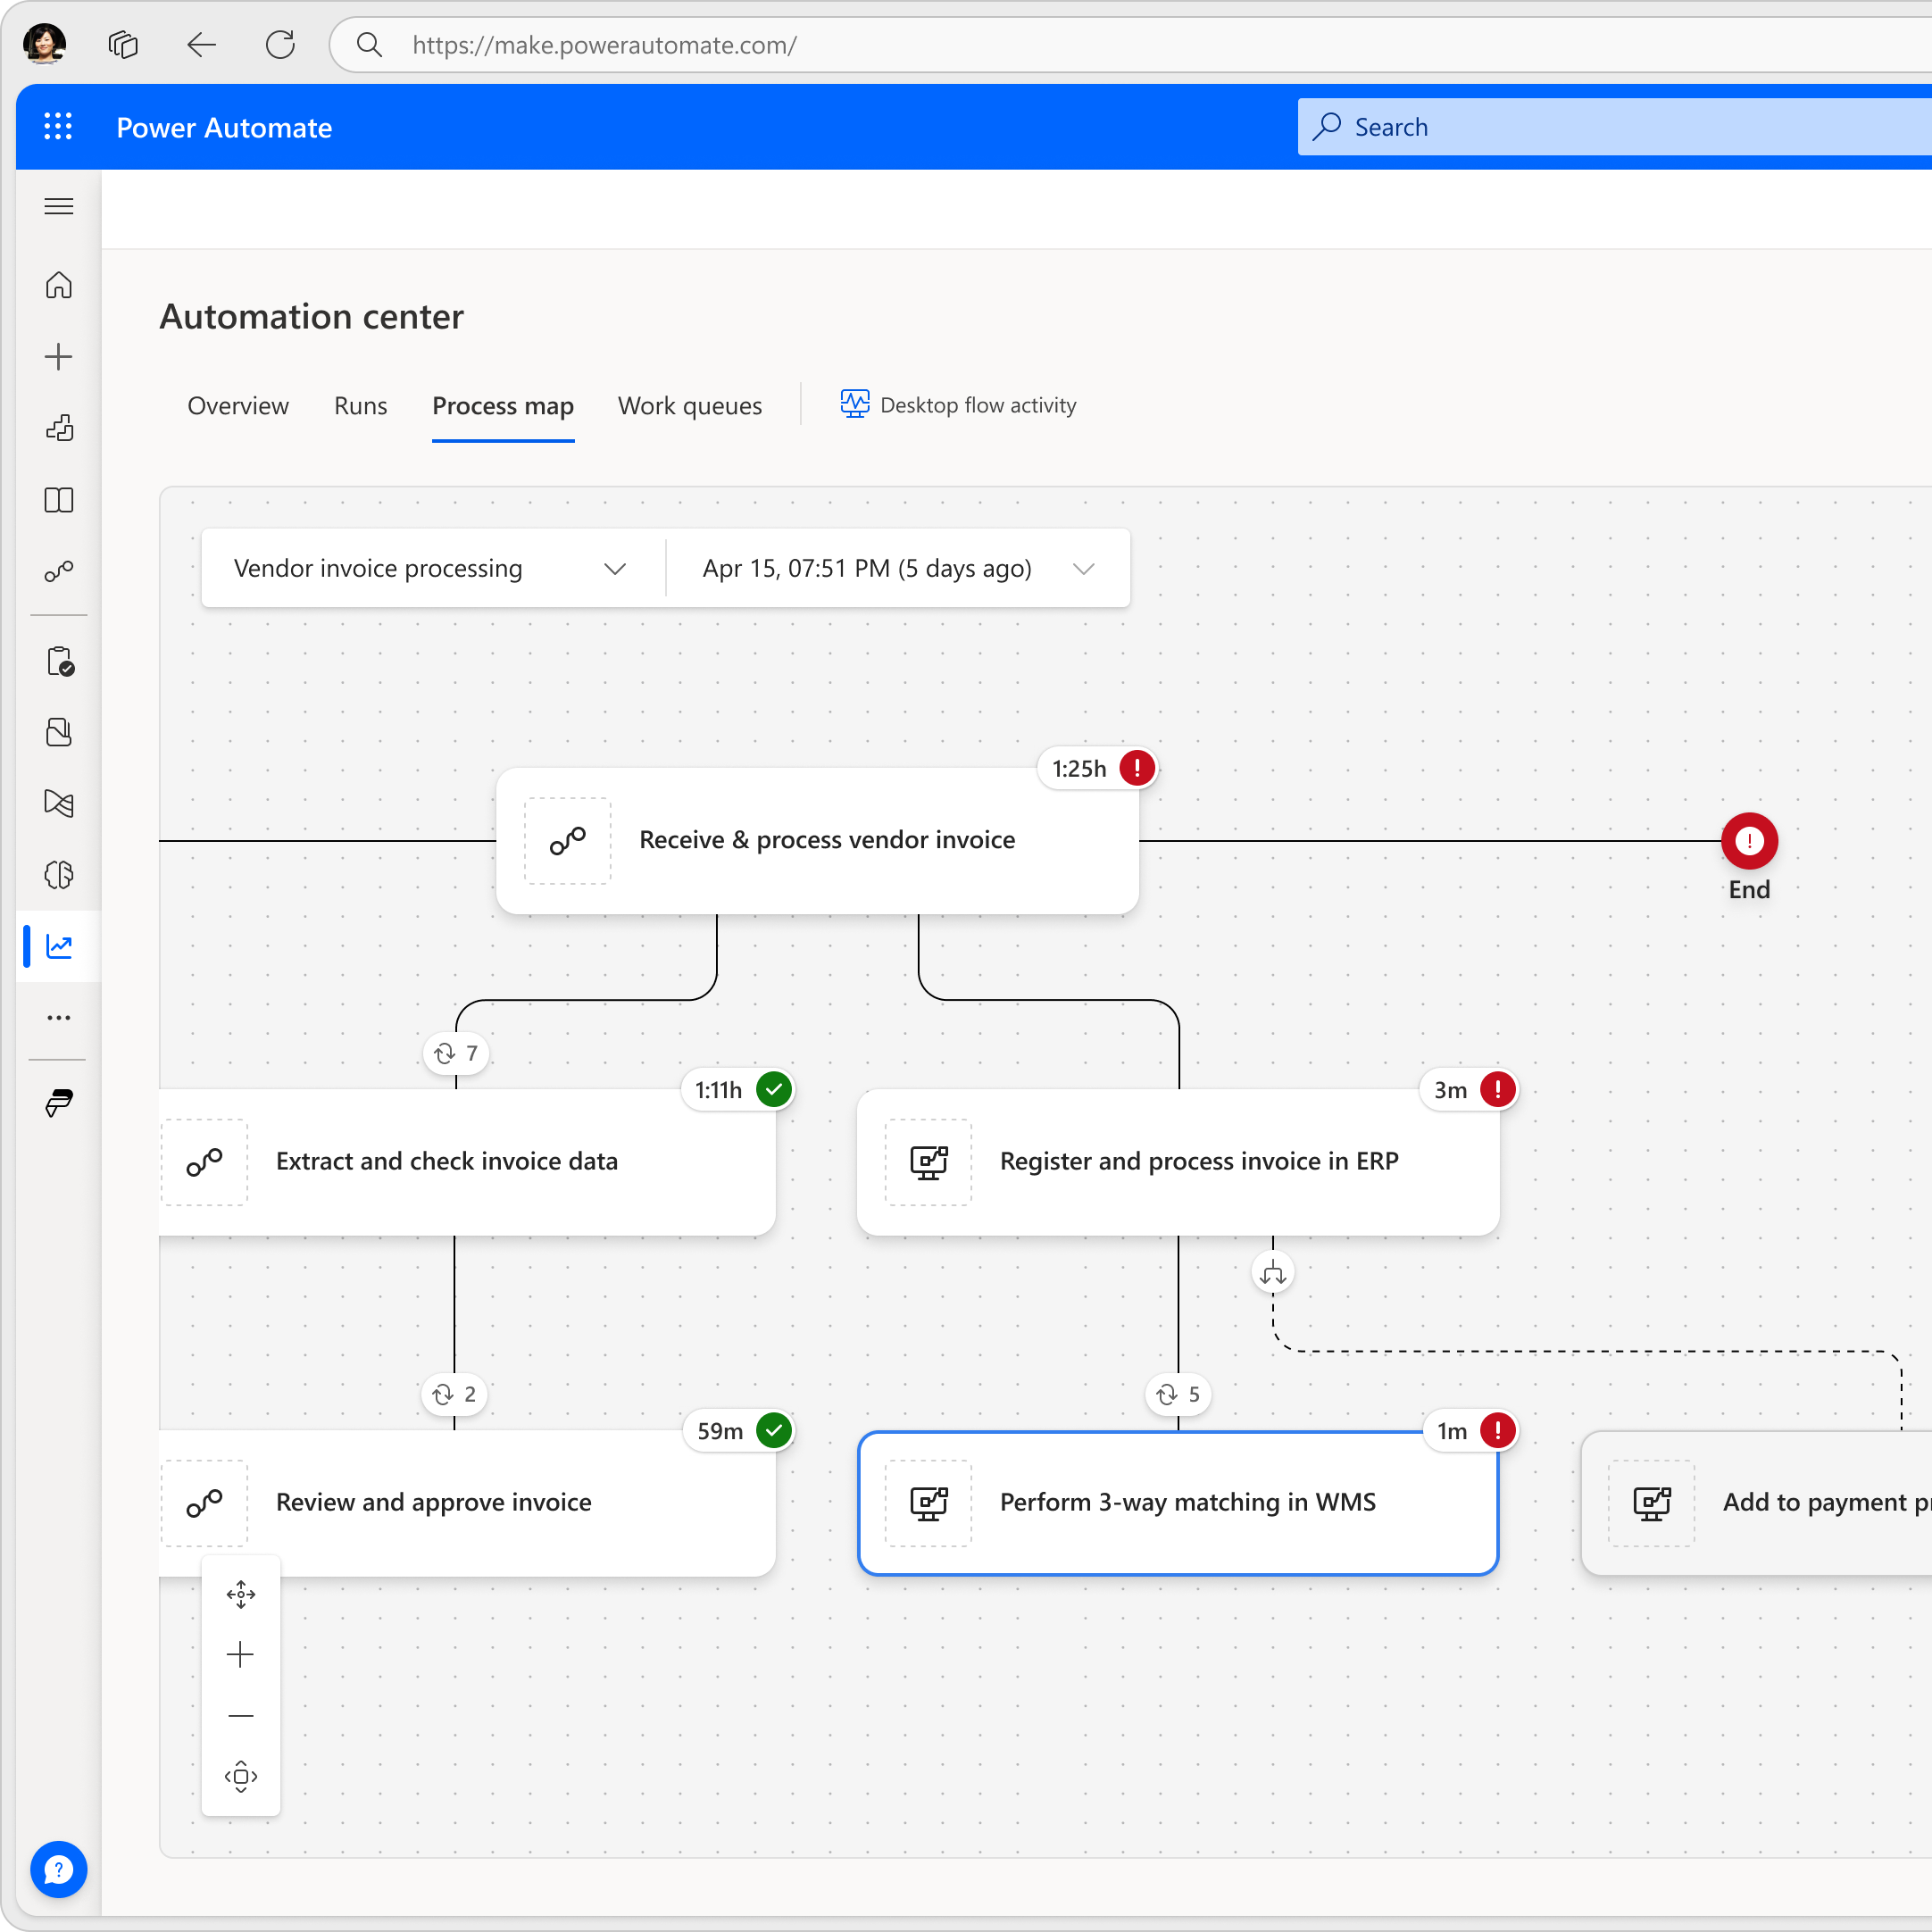
Task: Click the browser address bar
Action: 1130,45
